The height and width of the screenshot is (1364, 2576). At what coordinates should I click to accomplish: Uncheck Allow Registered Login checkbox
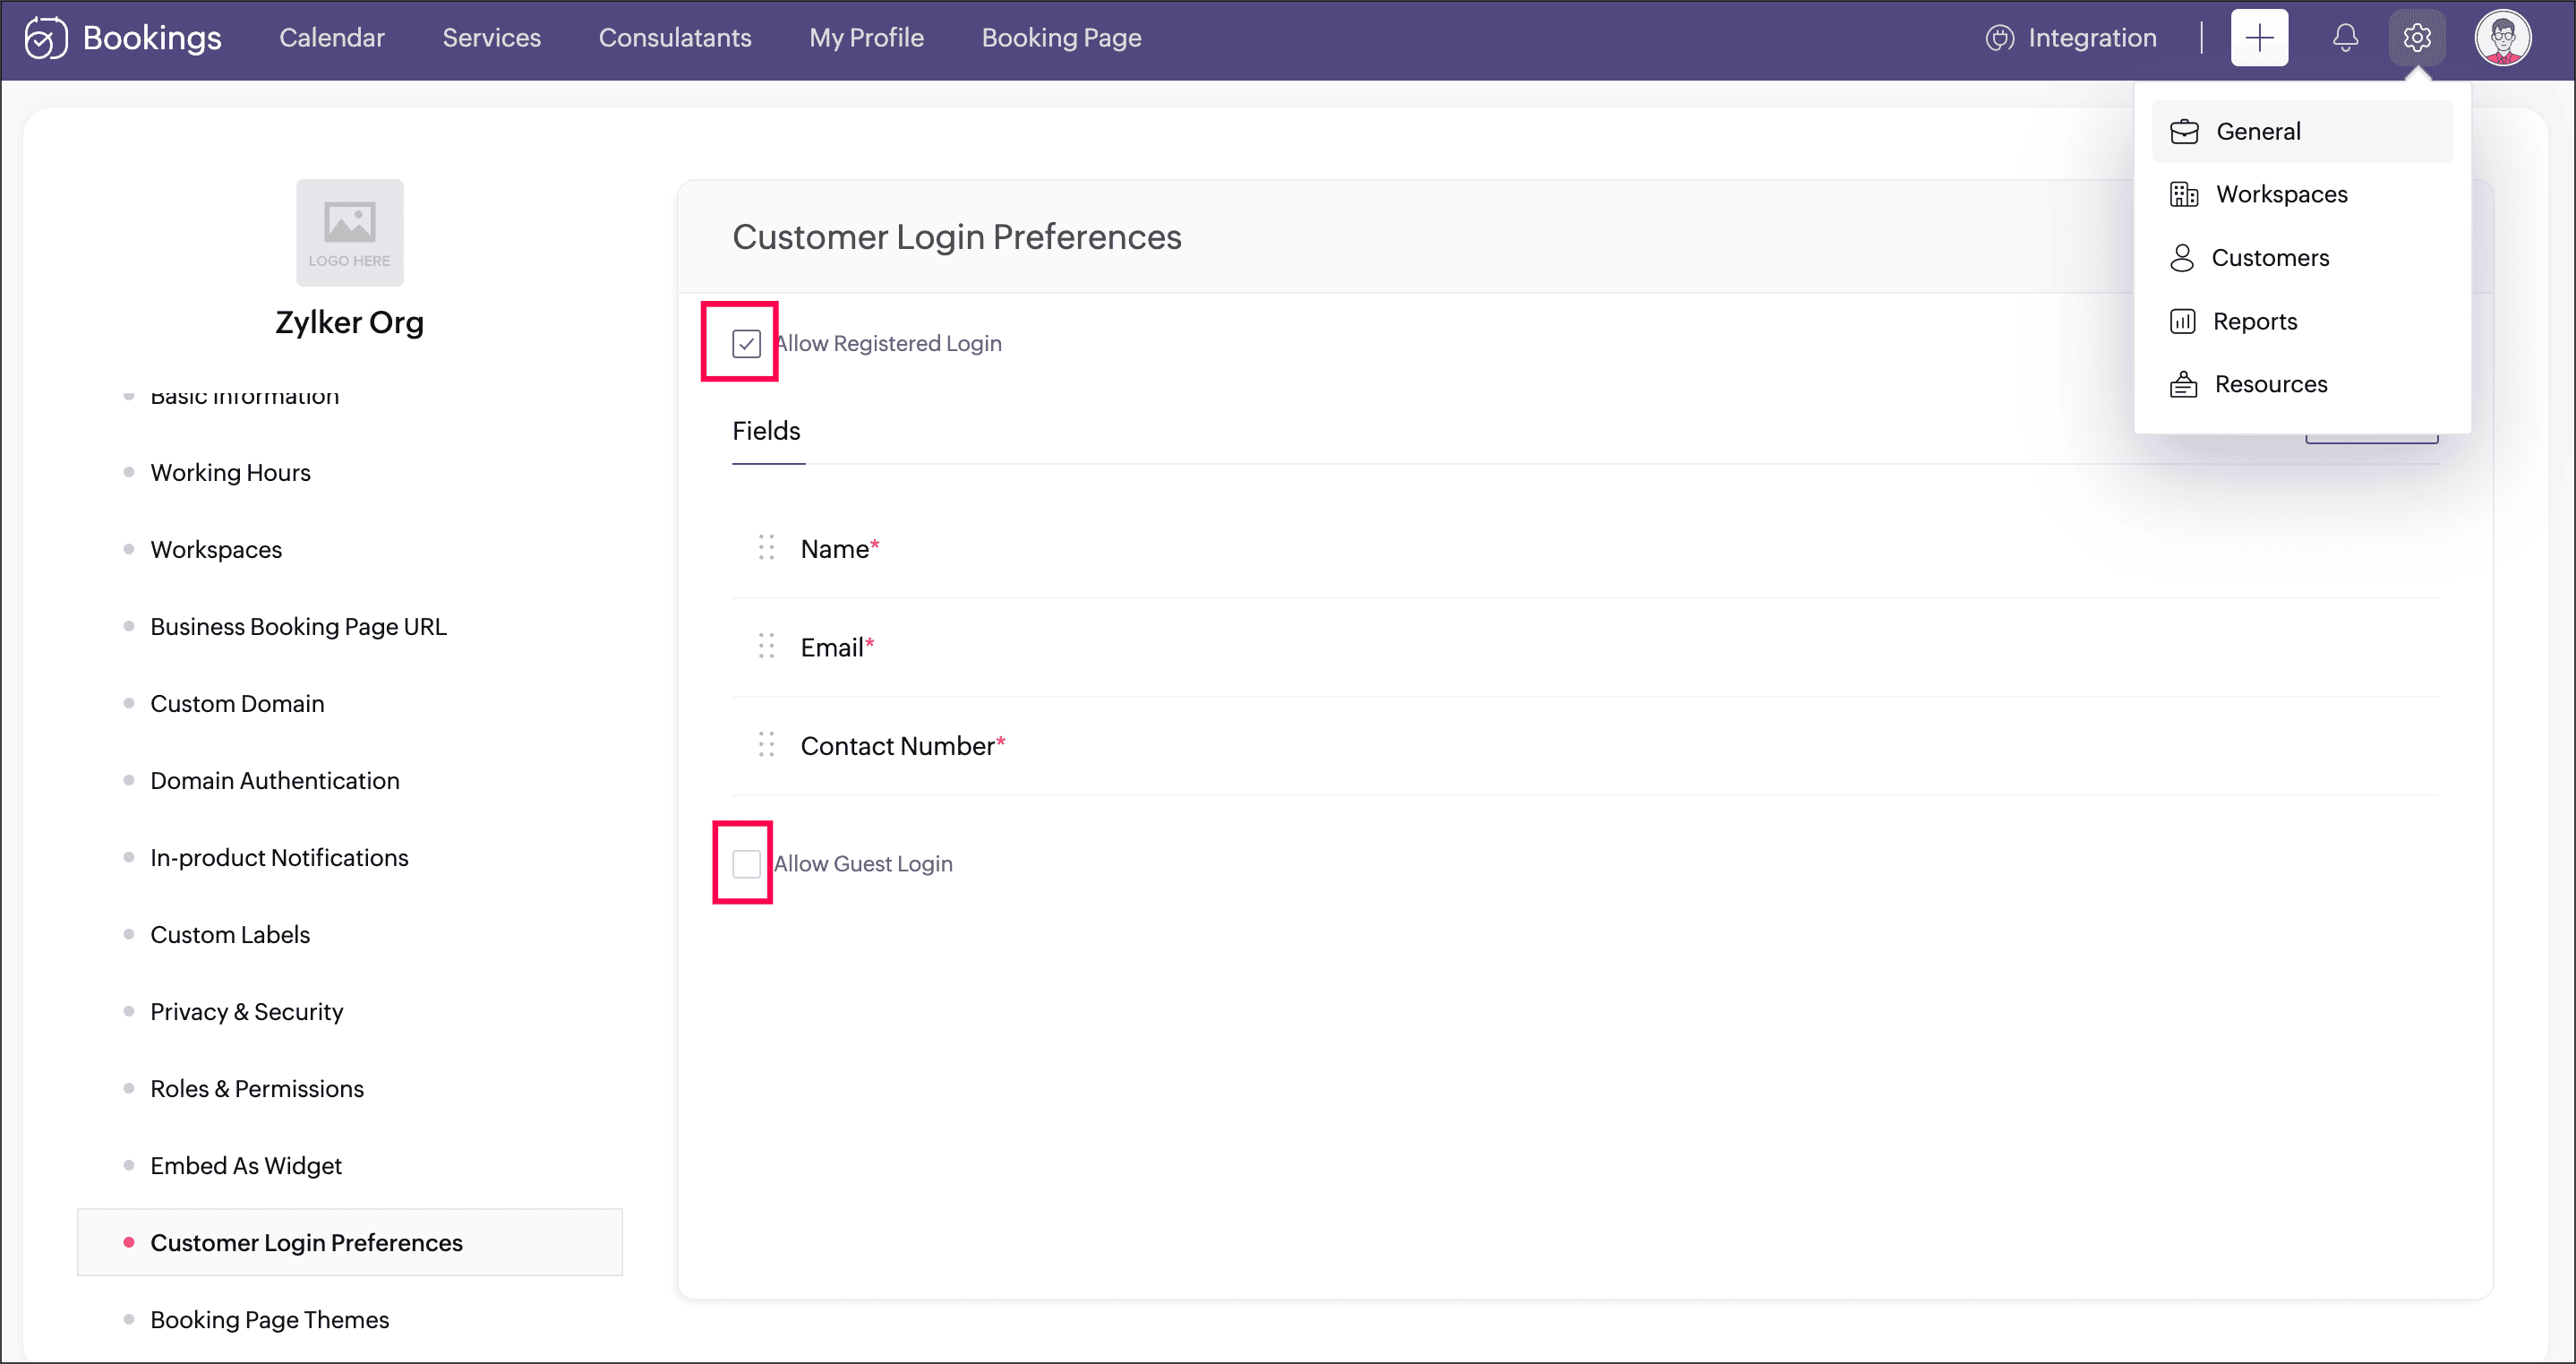[x=746, y=344]
